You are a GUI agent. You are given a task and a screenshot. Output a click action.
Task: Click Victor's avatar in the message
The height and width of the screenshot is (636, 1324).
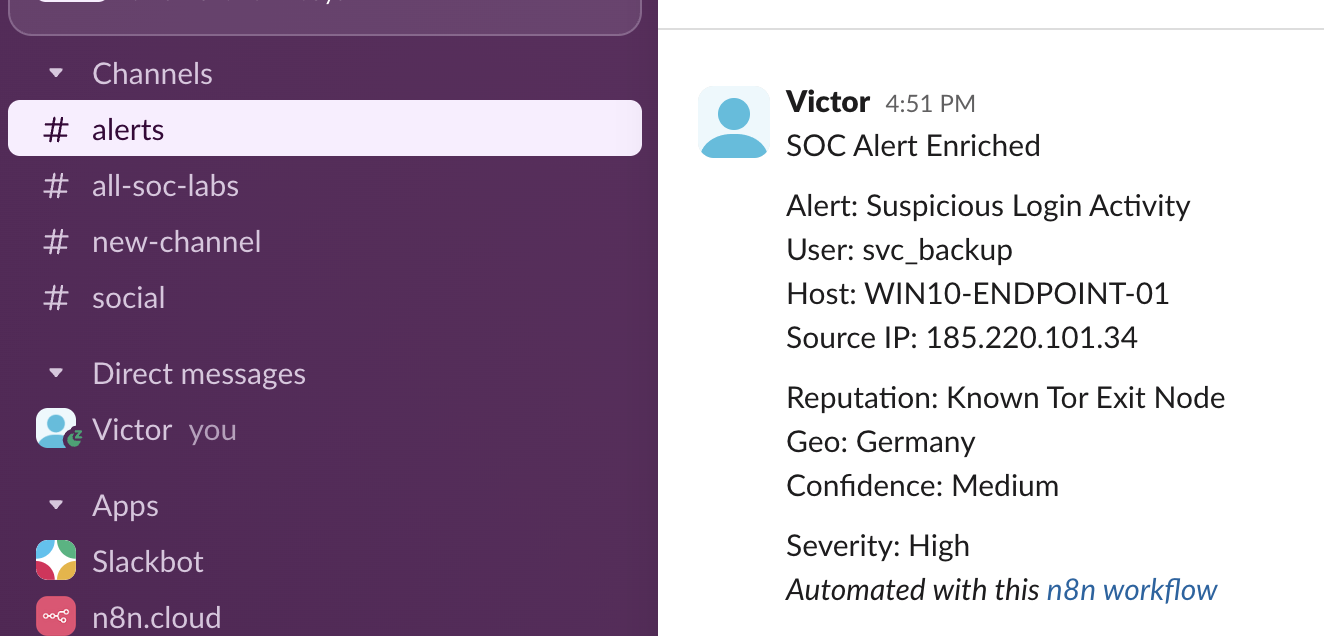733,121
